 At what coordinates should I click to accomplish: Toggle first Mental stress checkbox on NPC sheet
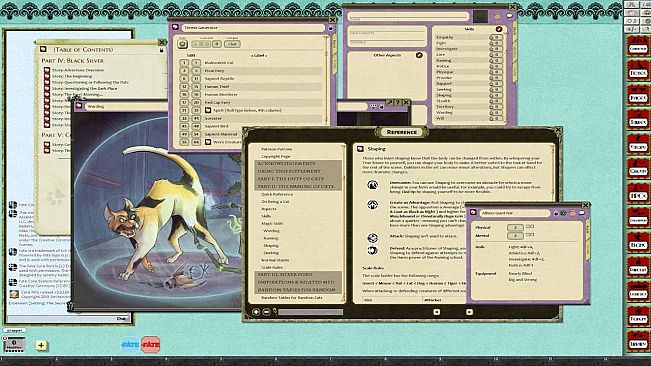[x=528, y=235]
